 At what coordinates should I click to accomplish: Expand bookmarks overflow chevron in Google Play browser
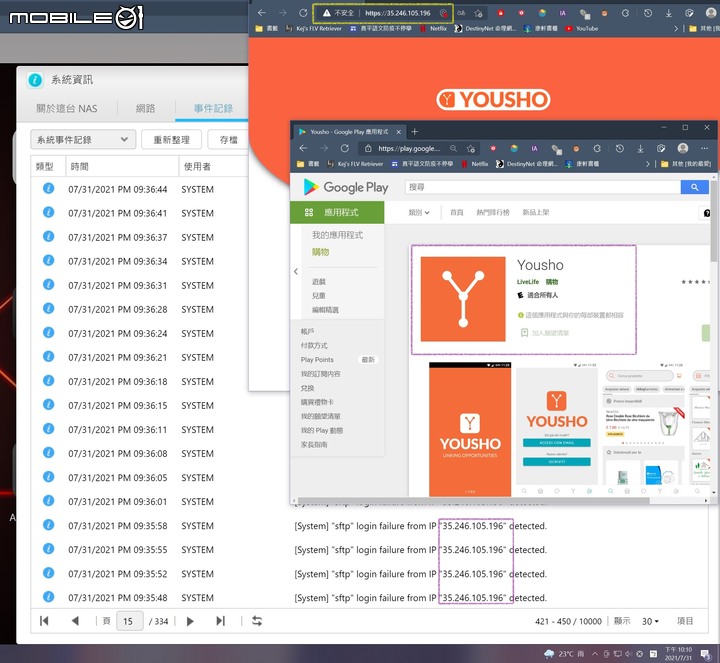647,164
